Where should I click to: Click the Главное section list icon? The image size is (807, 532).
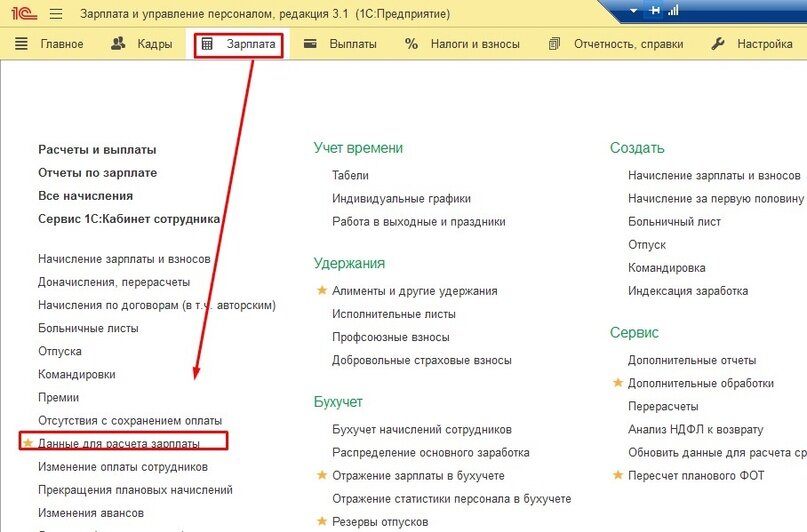tap(21, 44)
